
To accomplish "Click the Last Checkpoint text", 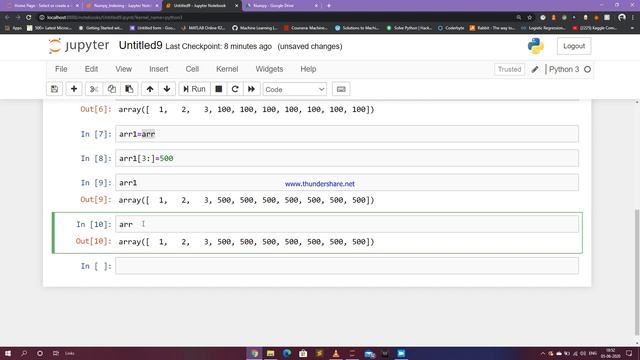I will (218, 47).
